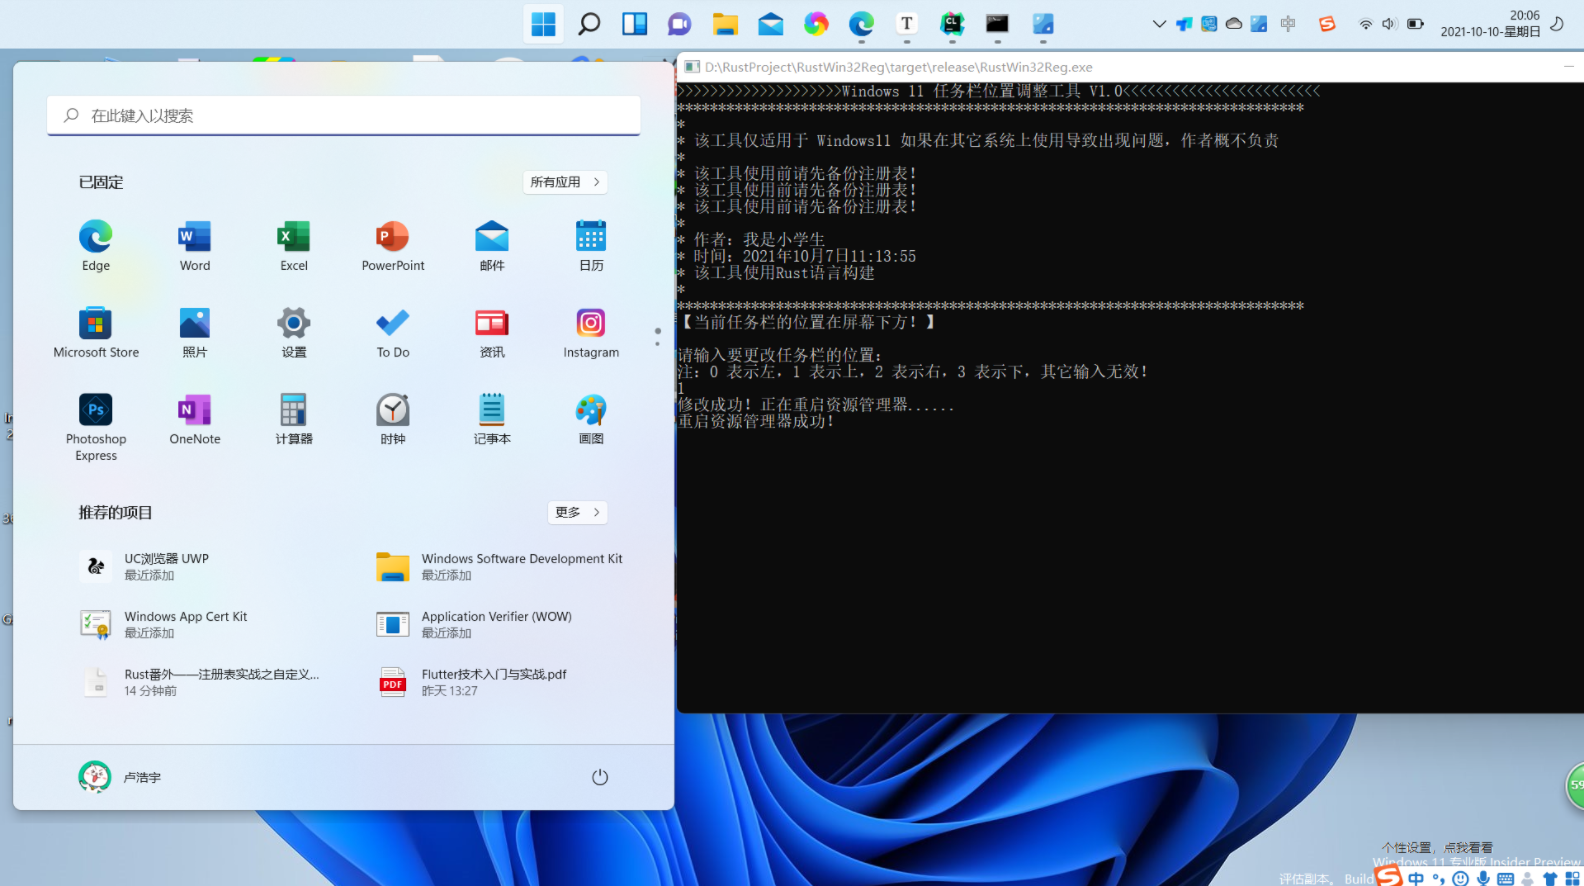This screenshot has height=886, width=1584.
Task: Launch Excel from pinned apps
Action: coord(294,246)
